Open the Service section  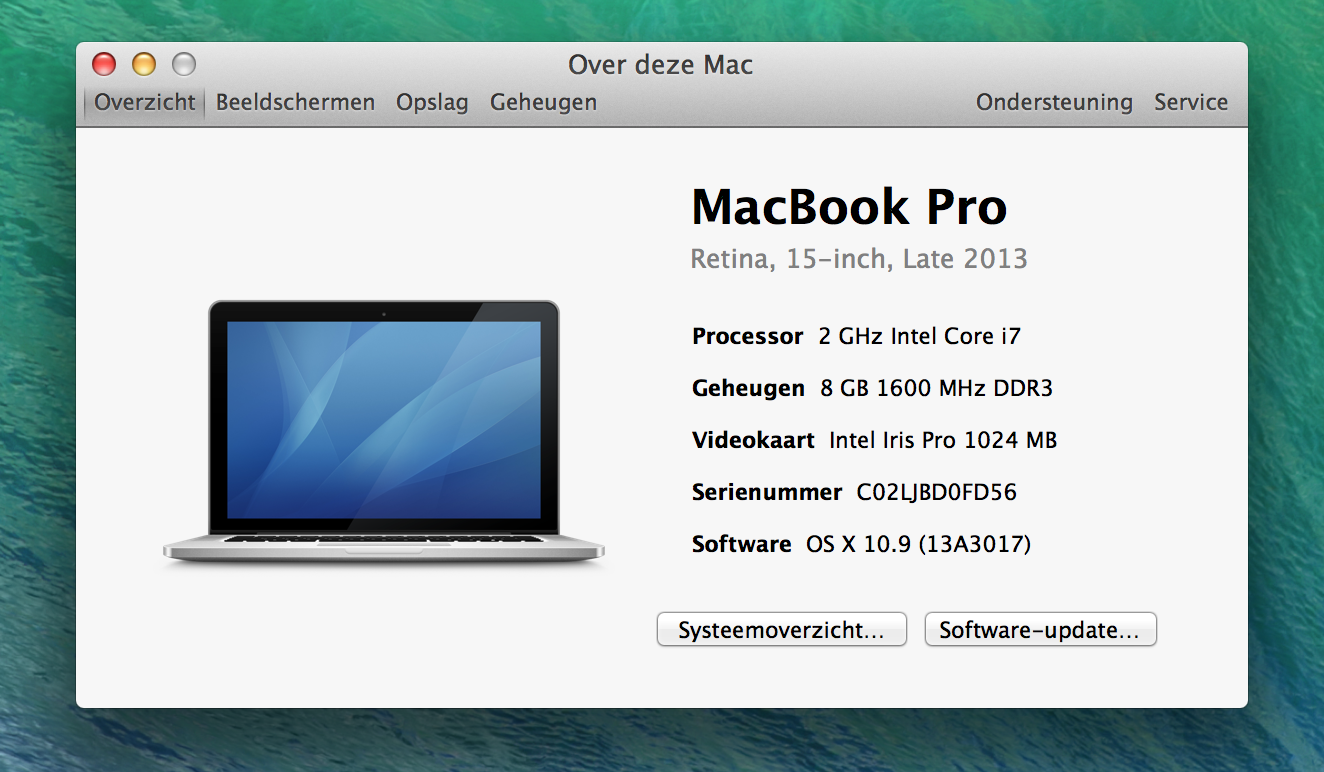pyautogui.click(x=1191, y=102)
